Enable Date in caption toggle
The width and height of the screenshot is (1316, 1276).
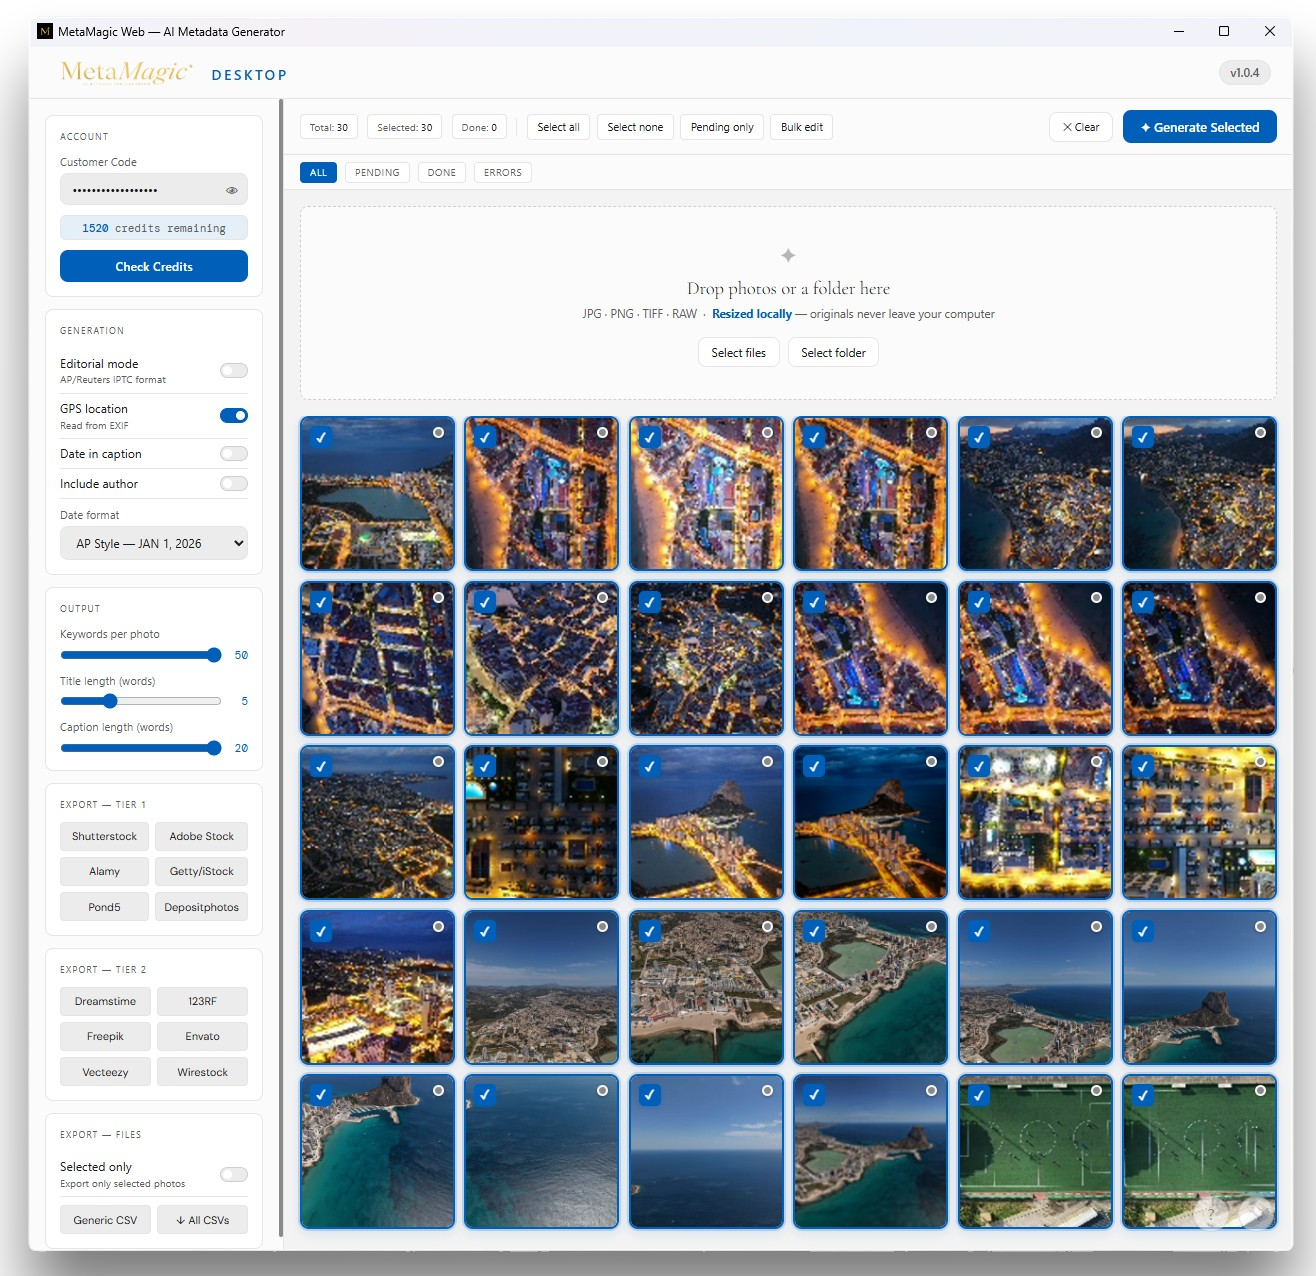[x=234, y=454]
